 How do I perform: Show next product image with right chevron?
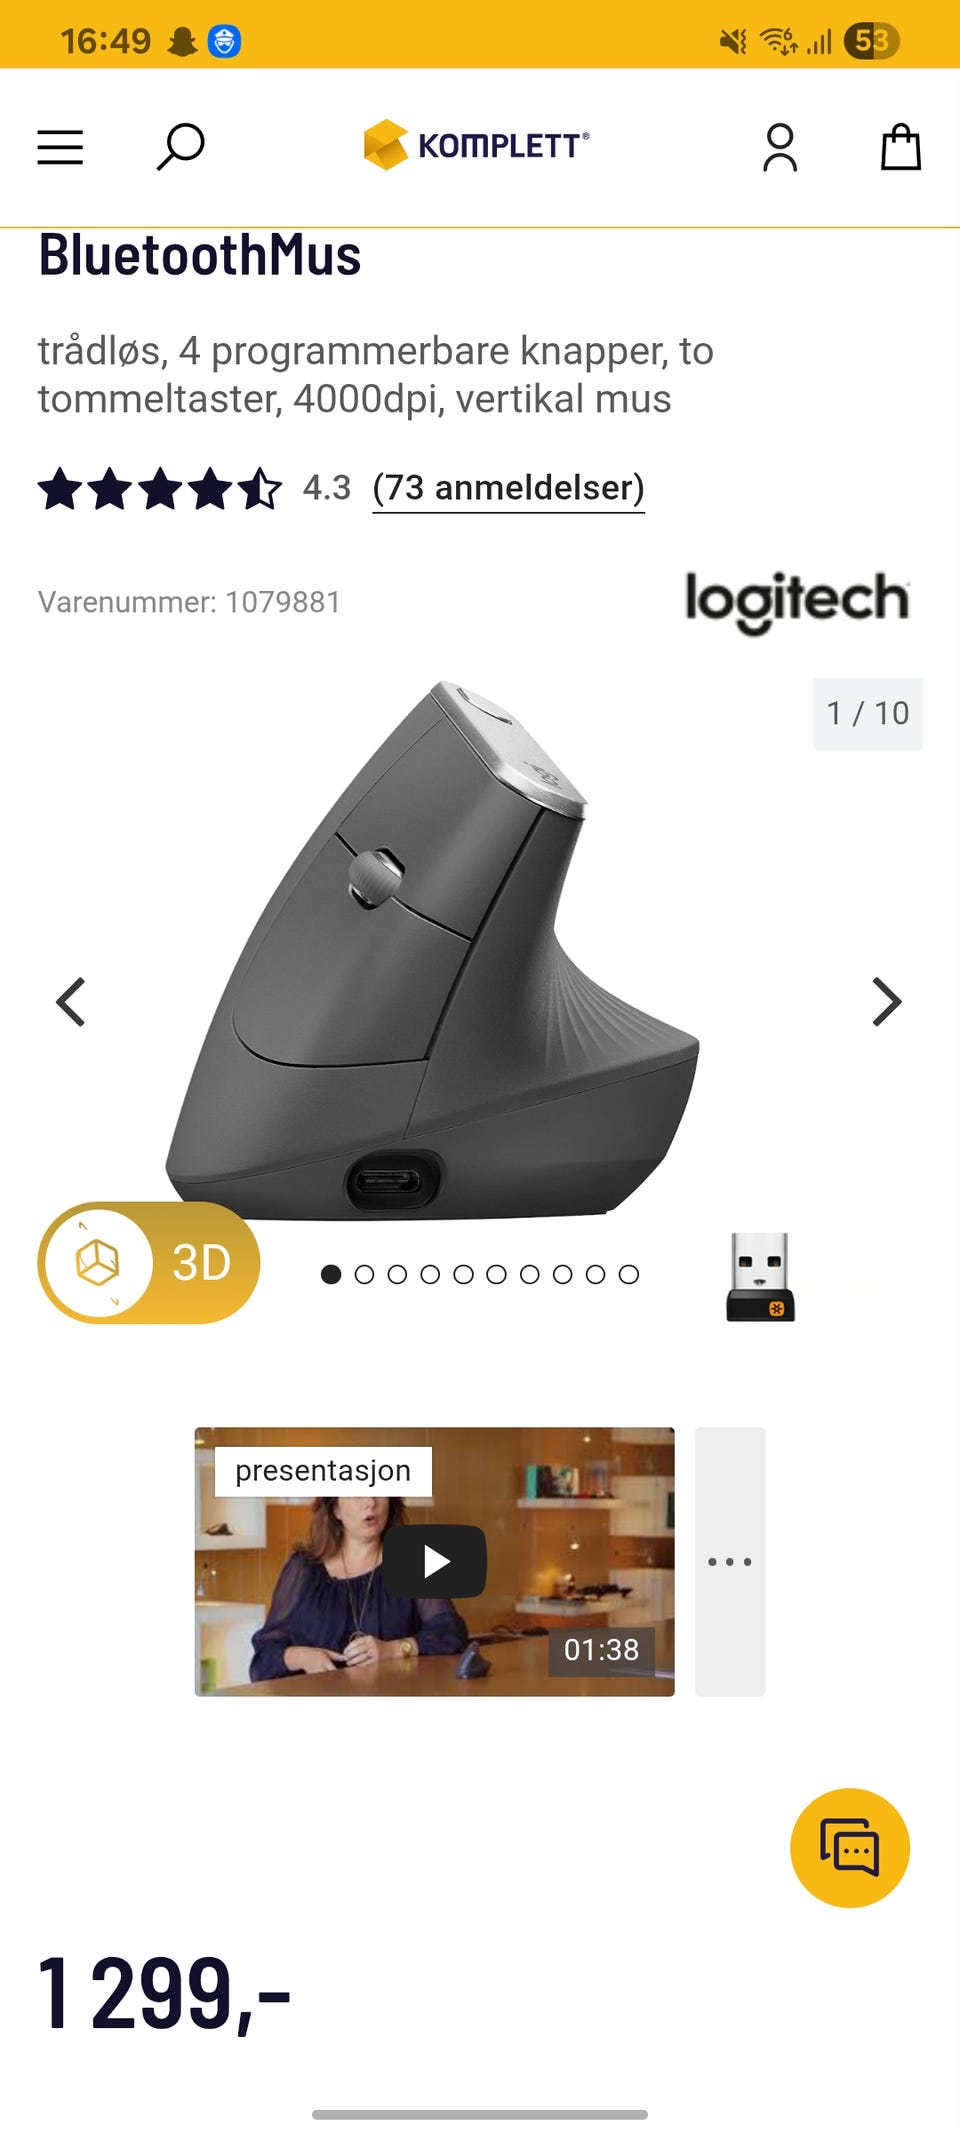pos(886,1002)
